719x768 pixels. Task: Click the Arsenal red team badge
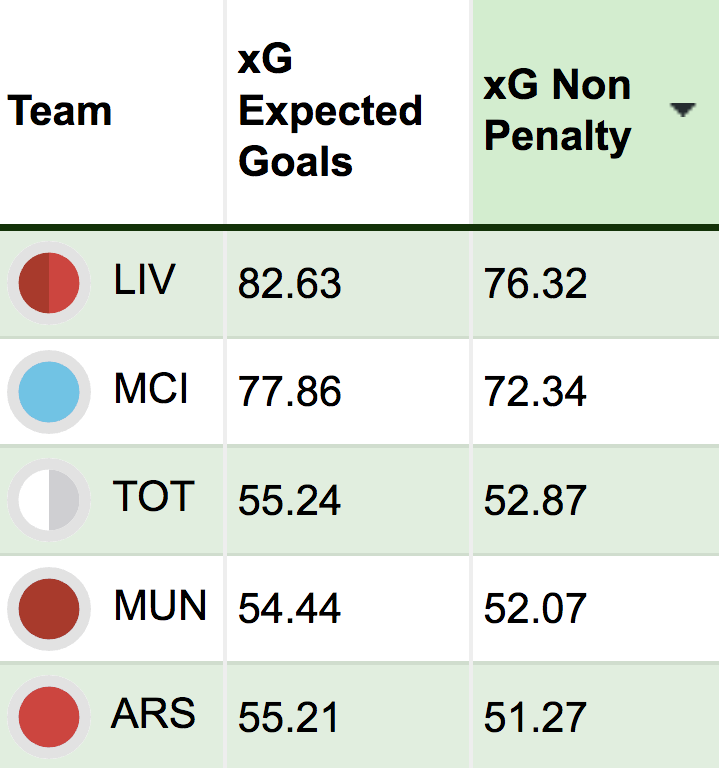(x=49, y=717)
